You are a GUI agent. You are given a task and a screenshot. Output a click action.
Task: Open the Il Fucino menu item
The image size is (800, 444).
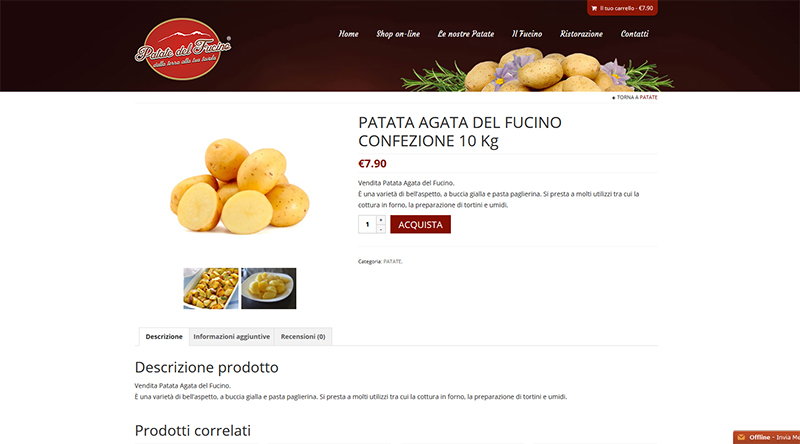click(527, 34)
